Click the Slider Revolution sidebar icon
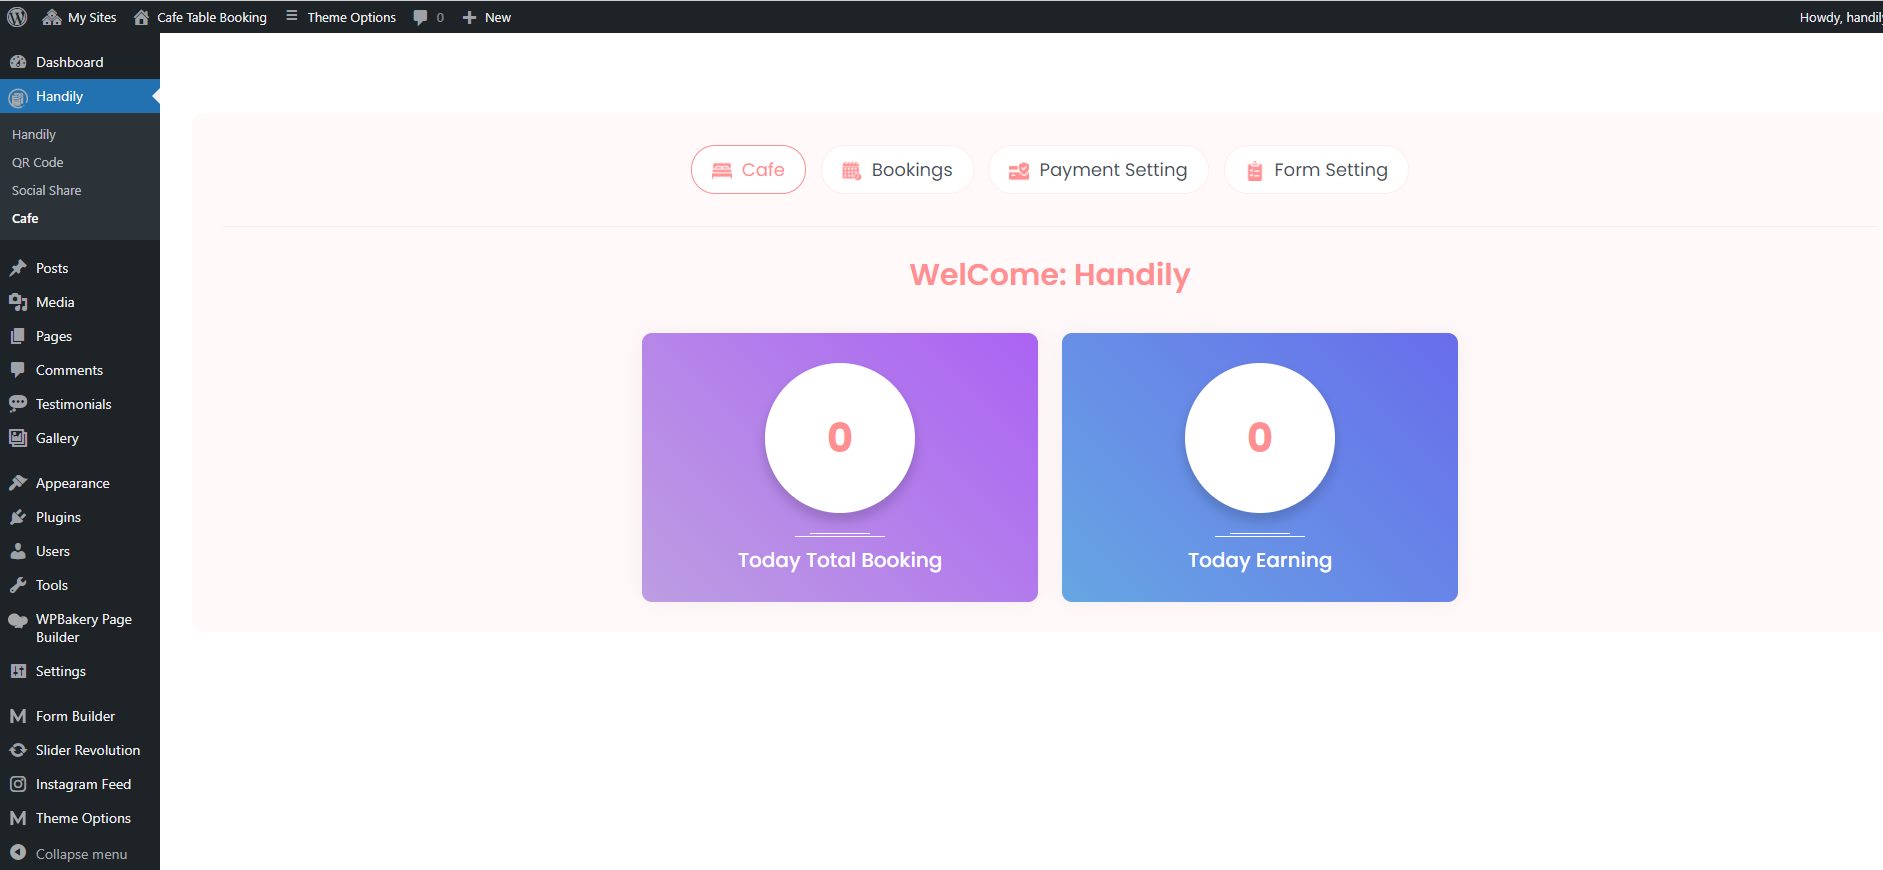 (x=18, y=750)
